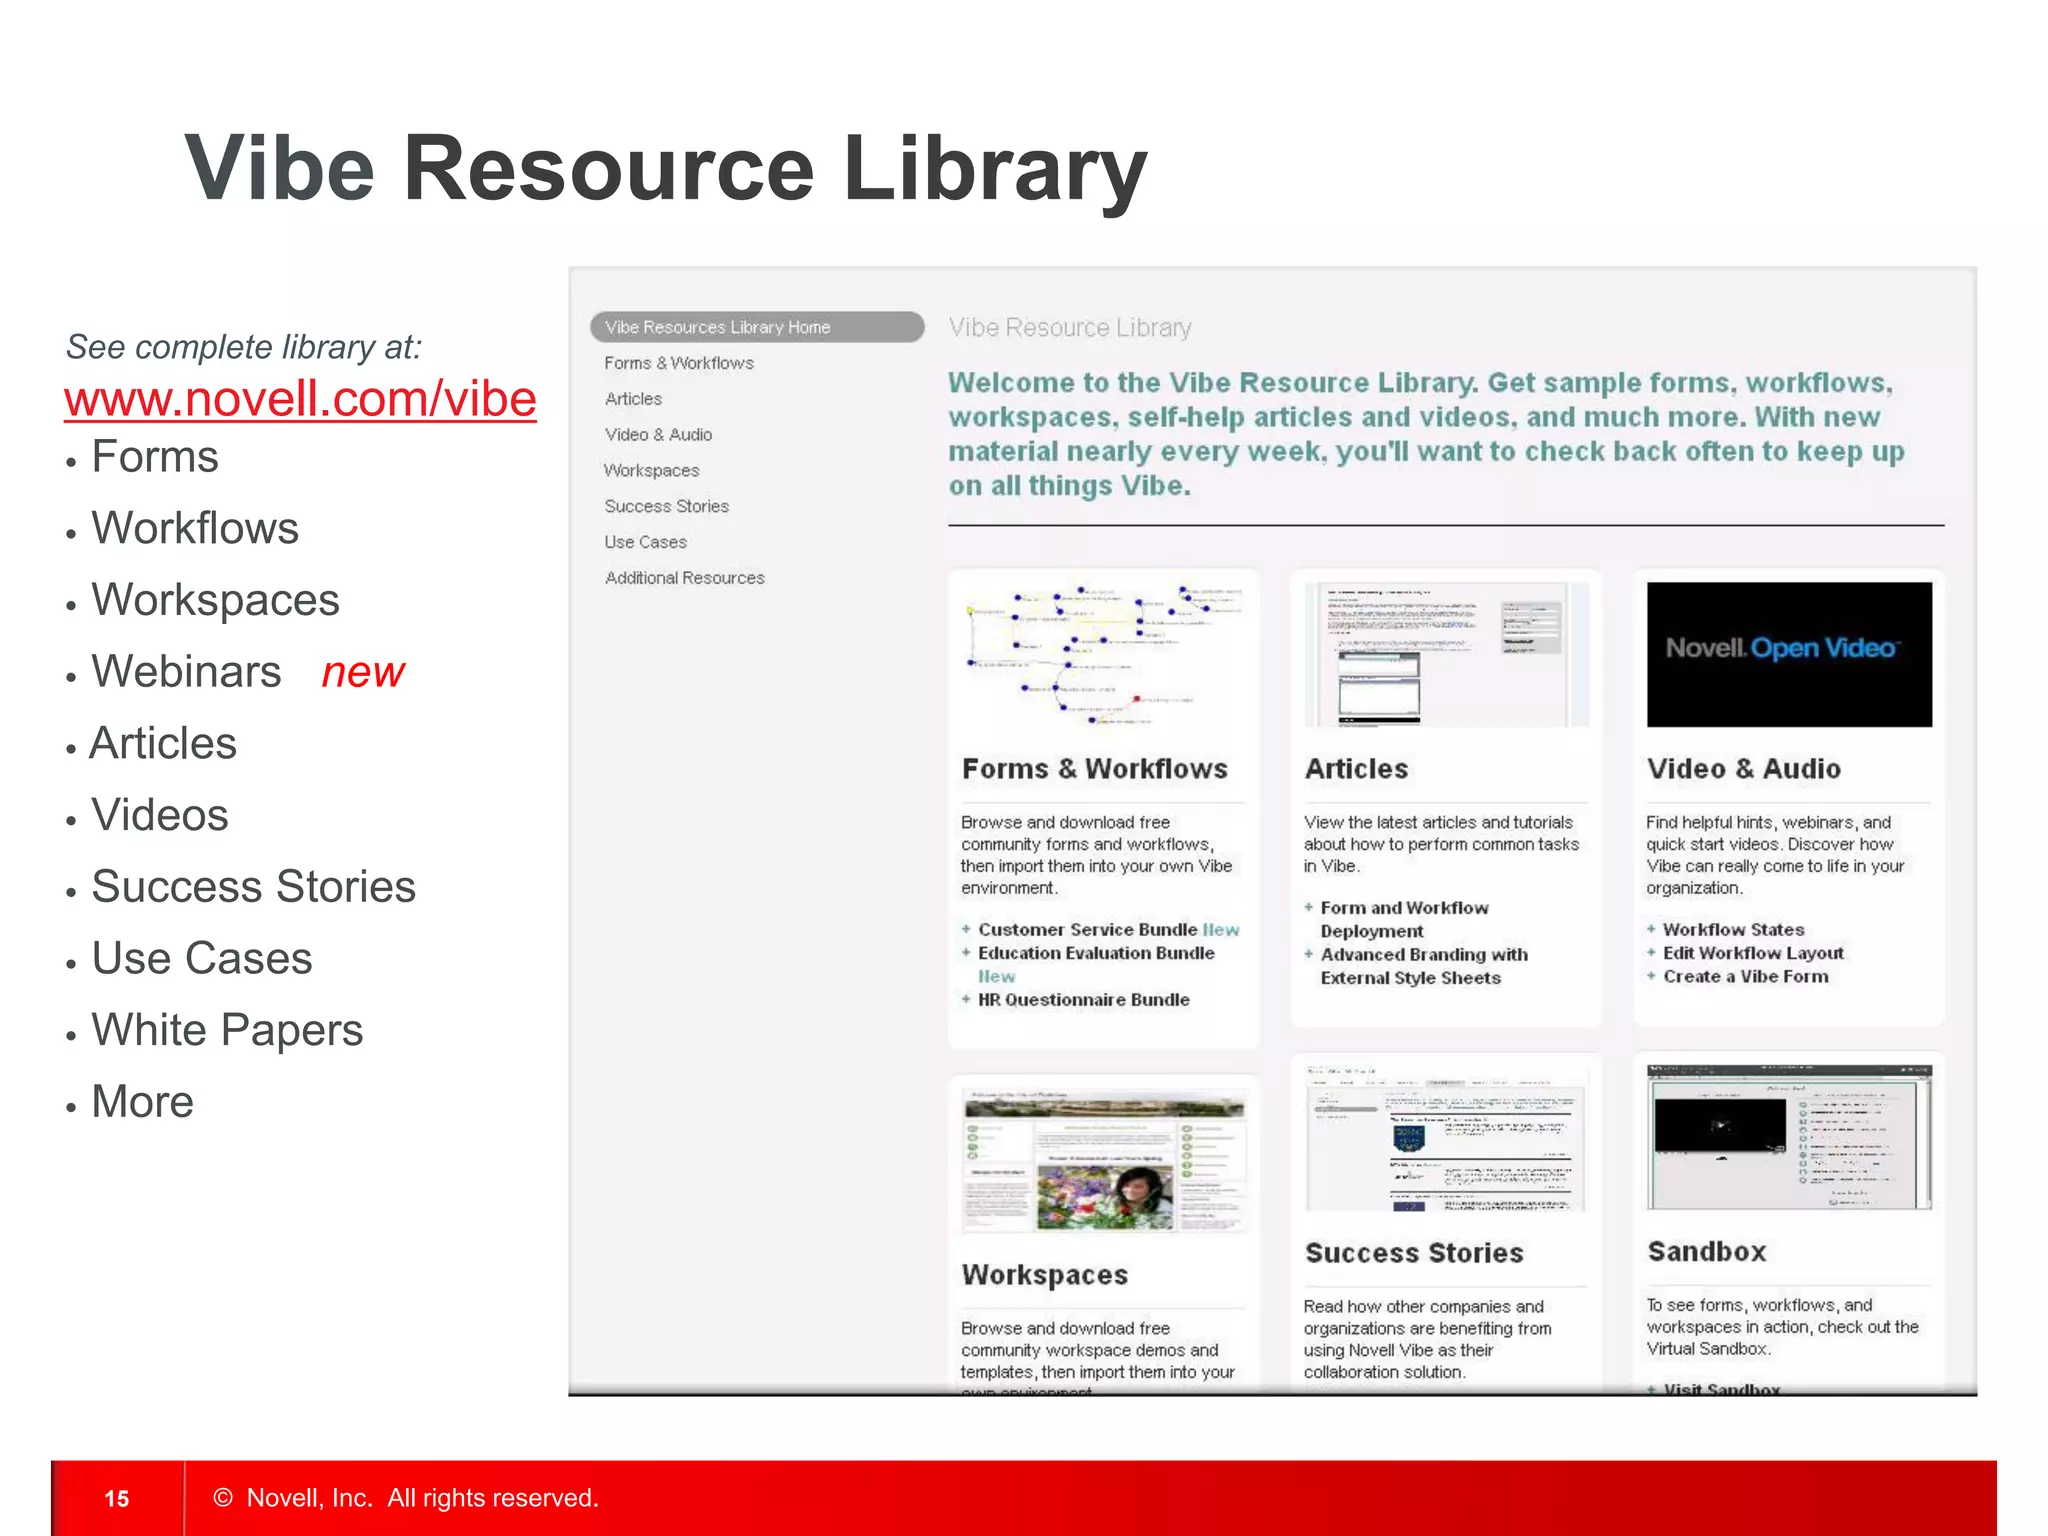The height and width of the screenshot is (1536, 2048).
Task: Select Vibe Resources Library Home in sidebar
Action: (x=757, y=327)
